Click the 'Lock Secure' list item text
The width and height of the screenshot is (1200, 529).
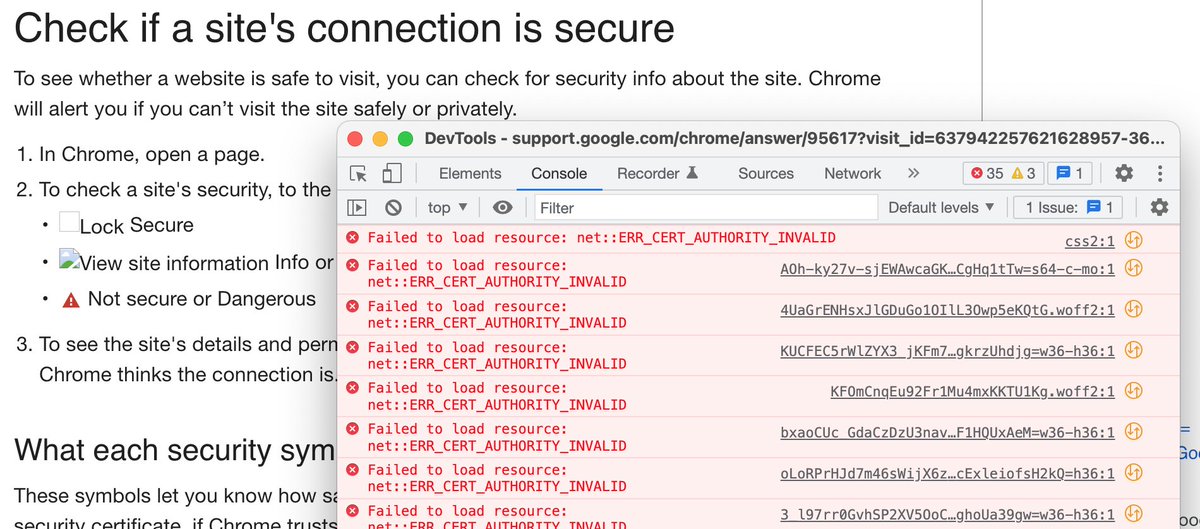pos(137,225)
